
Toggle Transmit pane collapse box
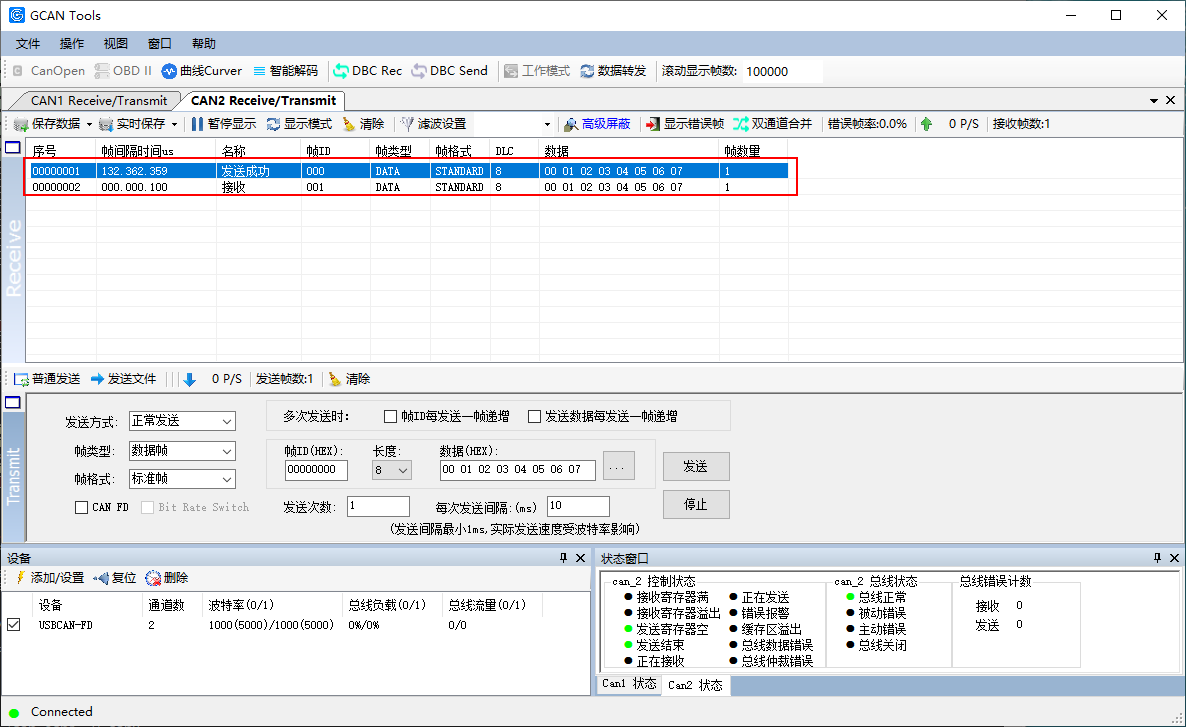coord(13,402)
